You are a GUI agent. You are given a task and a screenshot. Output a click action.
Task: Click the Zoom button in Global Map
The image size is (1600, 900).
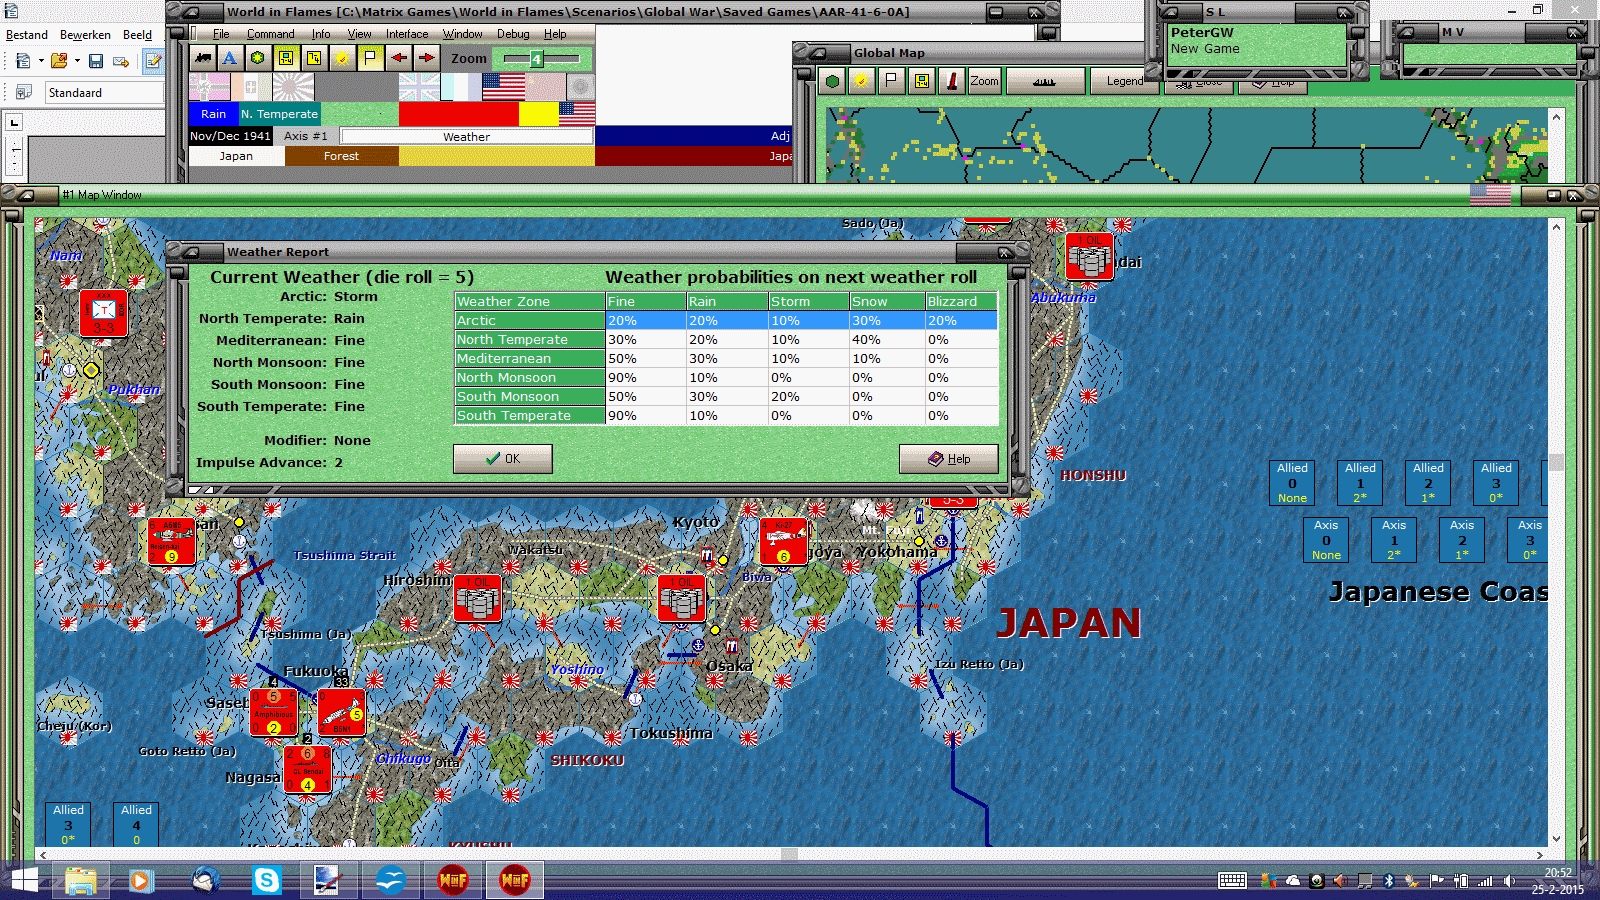tap(984, 81)
